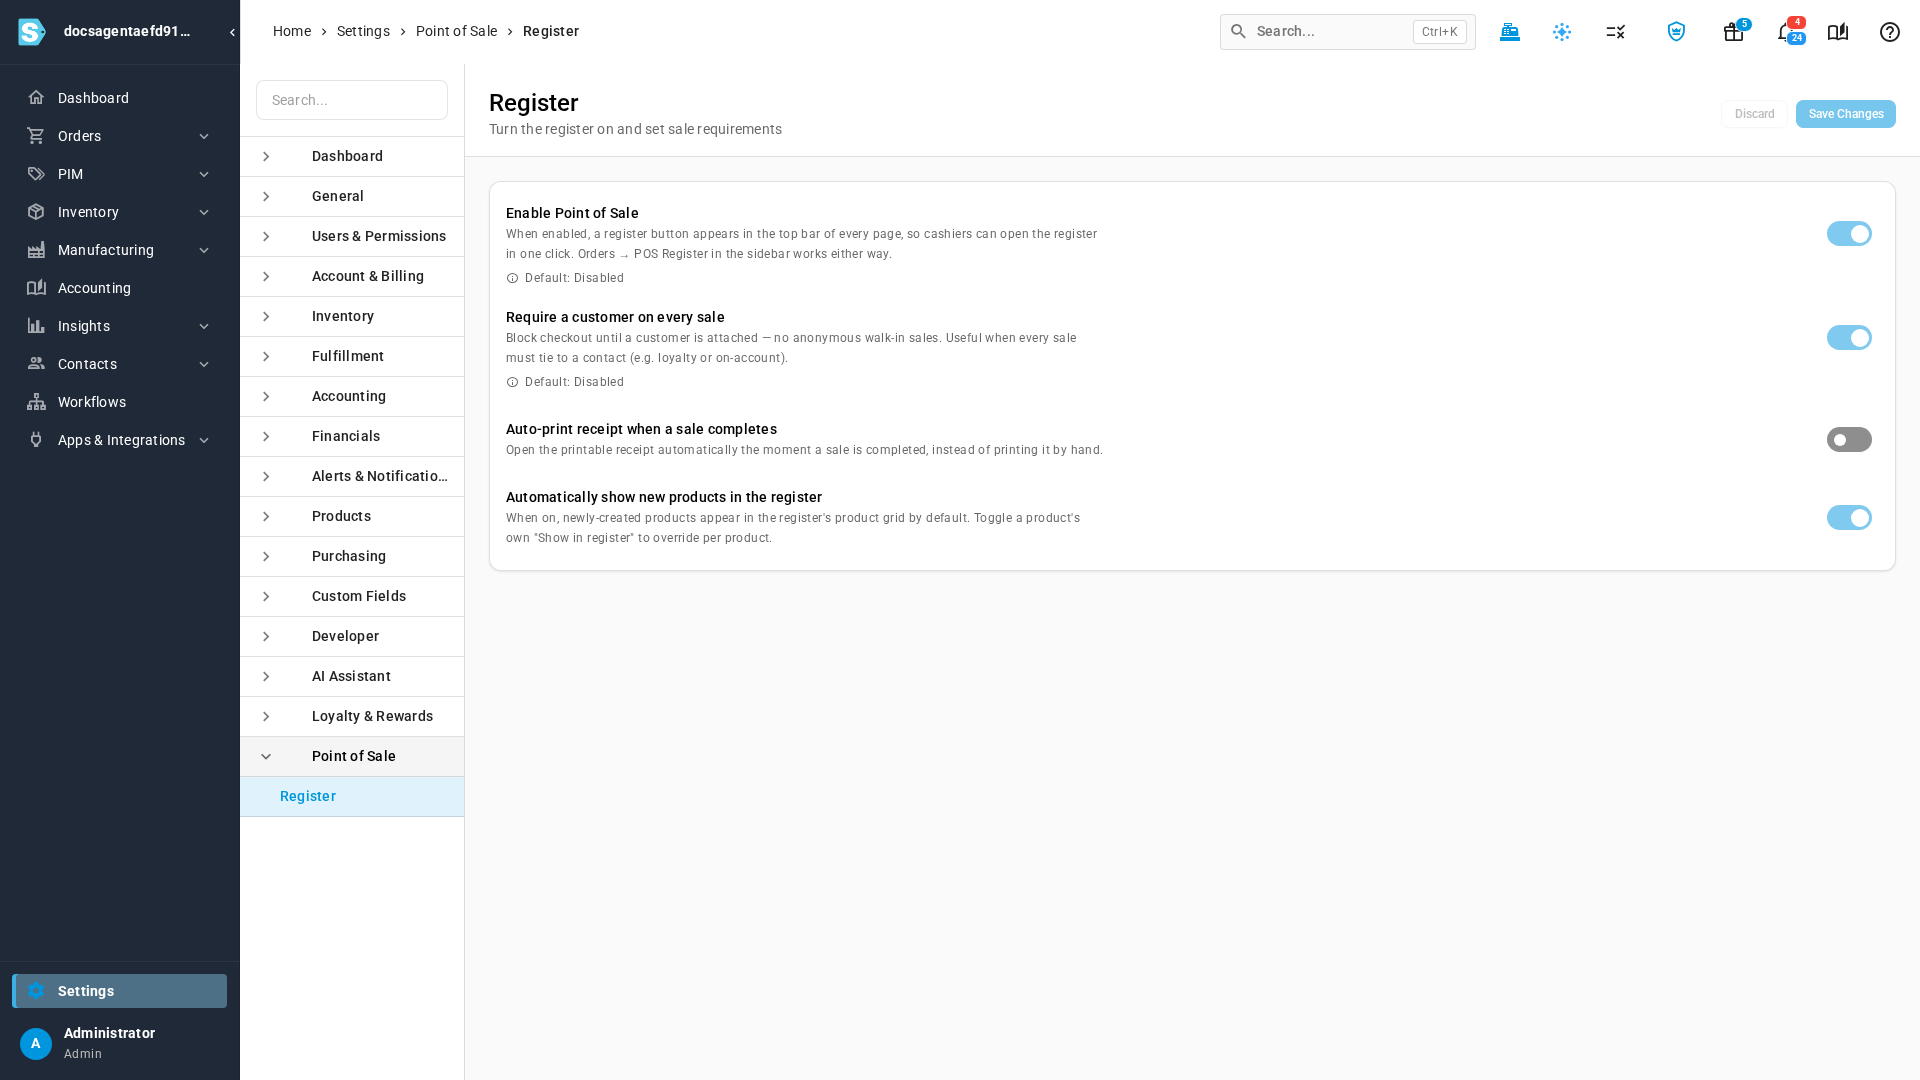Click the Save Changes button
Viewport: 1920px width, 1080px height.
(1845, 114)
